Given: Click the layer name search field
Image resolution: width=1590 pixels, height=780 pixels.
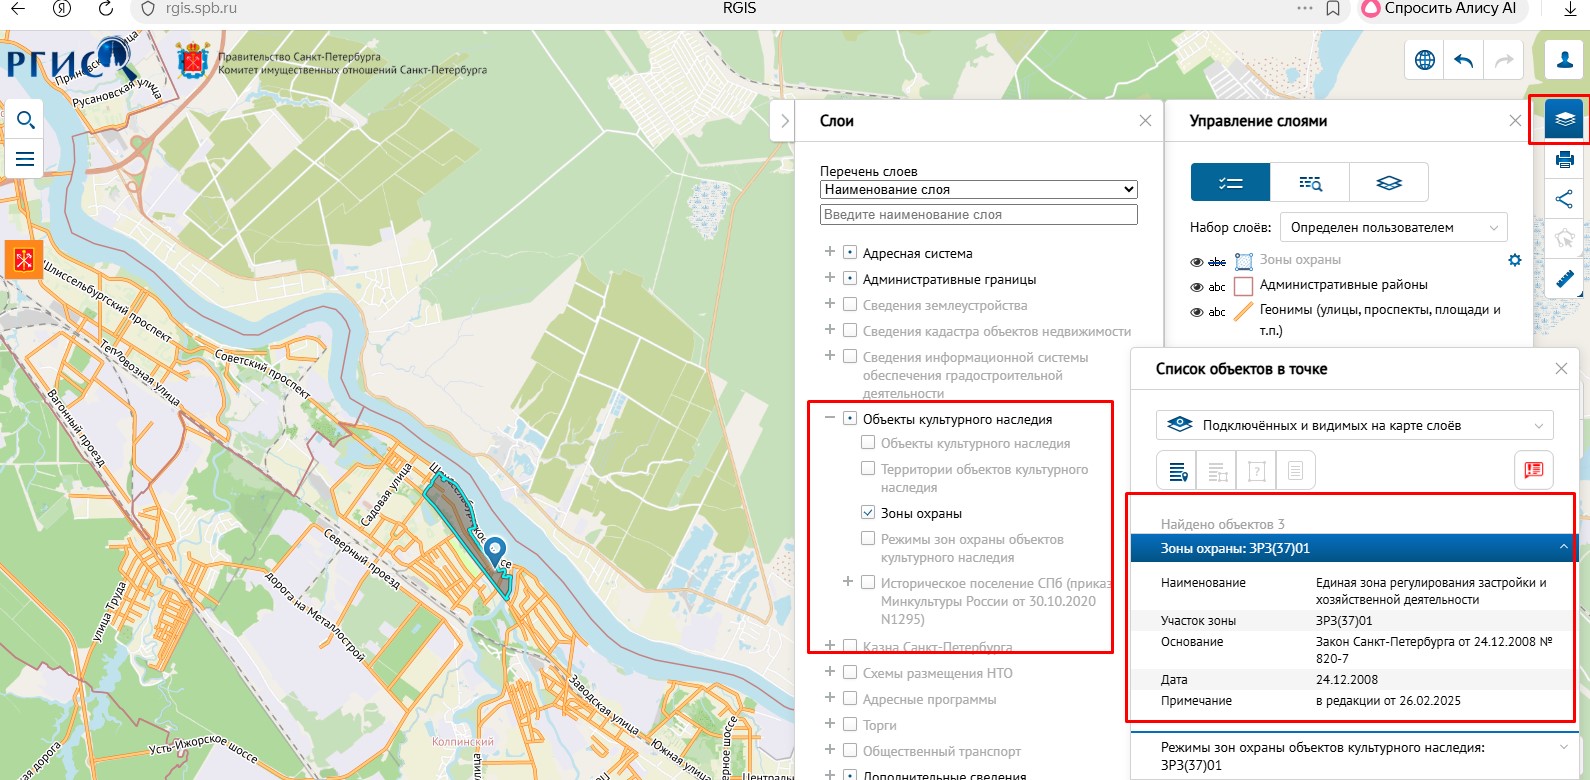Looking at the screenshot, I should 978,215.
